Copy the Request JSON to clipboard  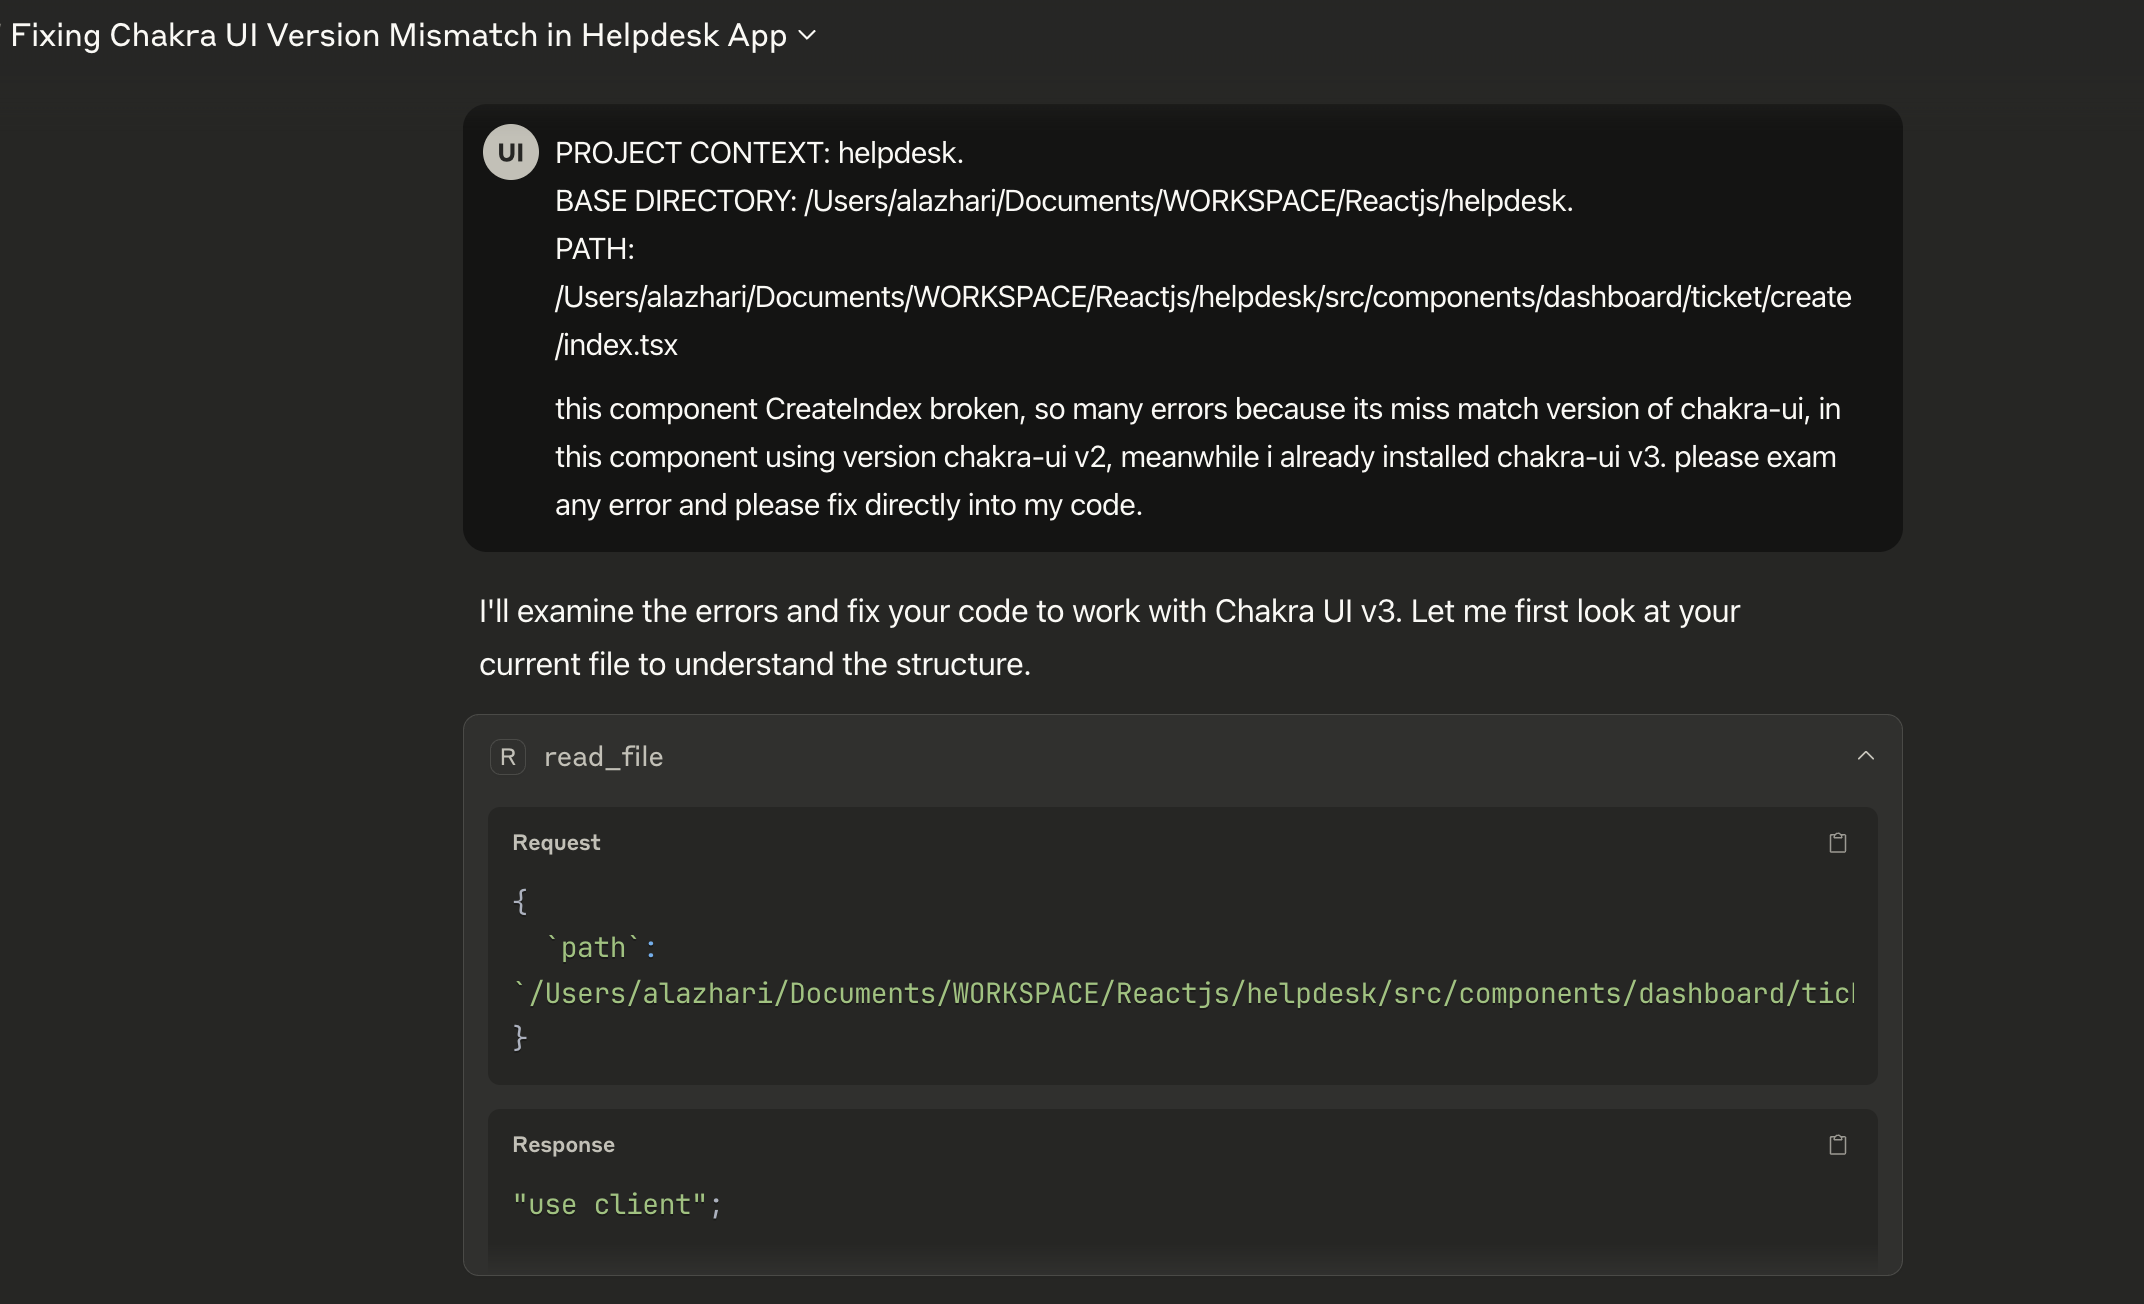tap(1837, 843)
